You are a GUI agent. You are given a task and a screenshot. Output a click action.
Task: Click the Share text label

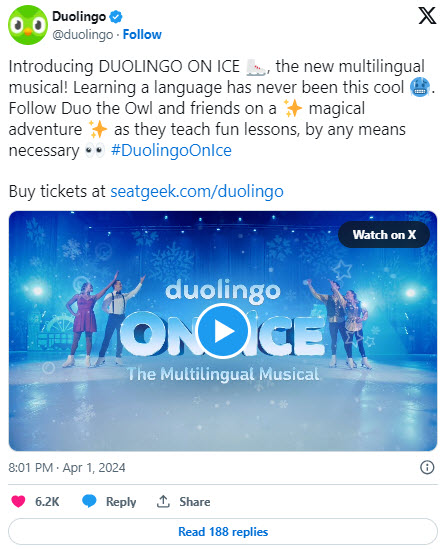coord(195,502)
